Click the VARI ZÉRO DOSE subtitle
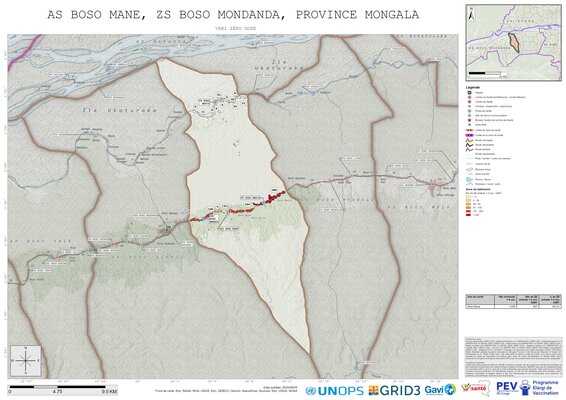This screenshot has height=400, width=566. [235, 28]
